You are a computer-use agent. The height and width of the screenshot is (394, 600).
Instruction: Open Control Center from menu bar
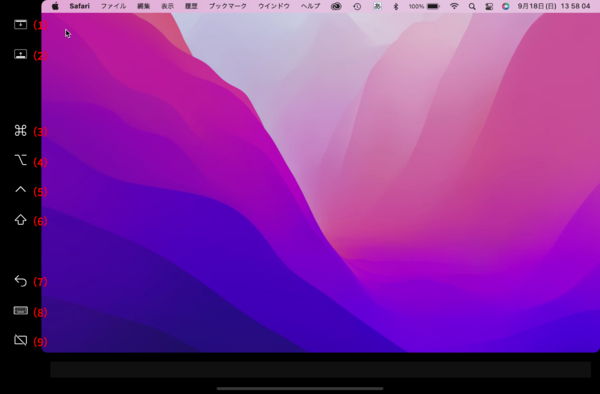pos(489,7)
